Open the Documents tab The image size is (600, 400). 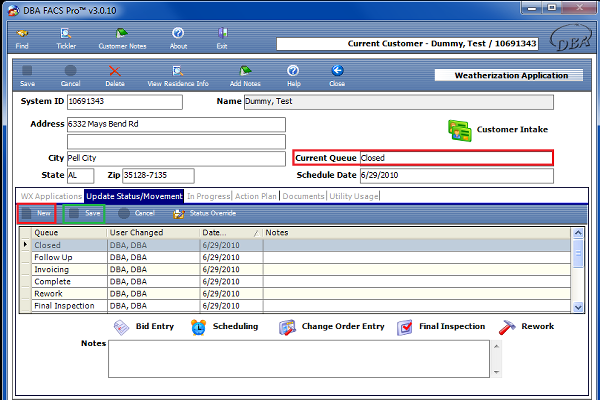click(x=303, y=196)
